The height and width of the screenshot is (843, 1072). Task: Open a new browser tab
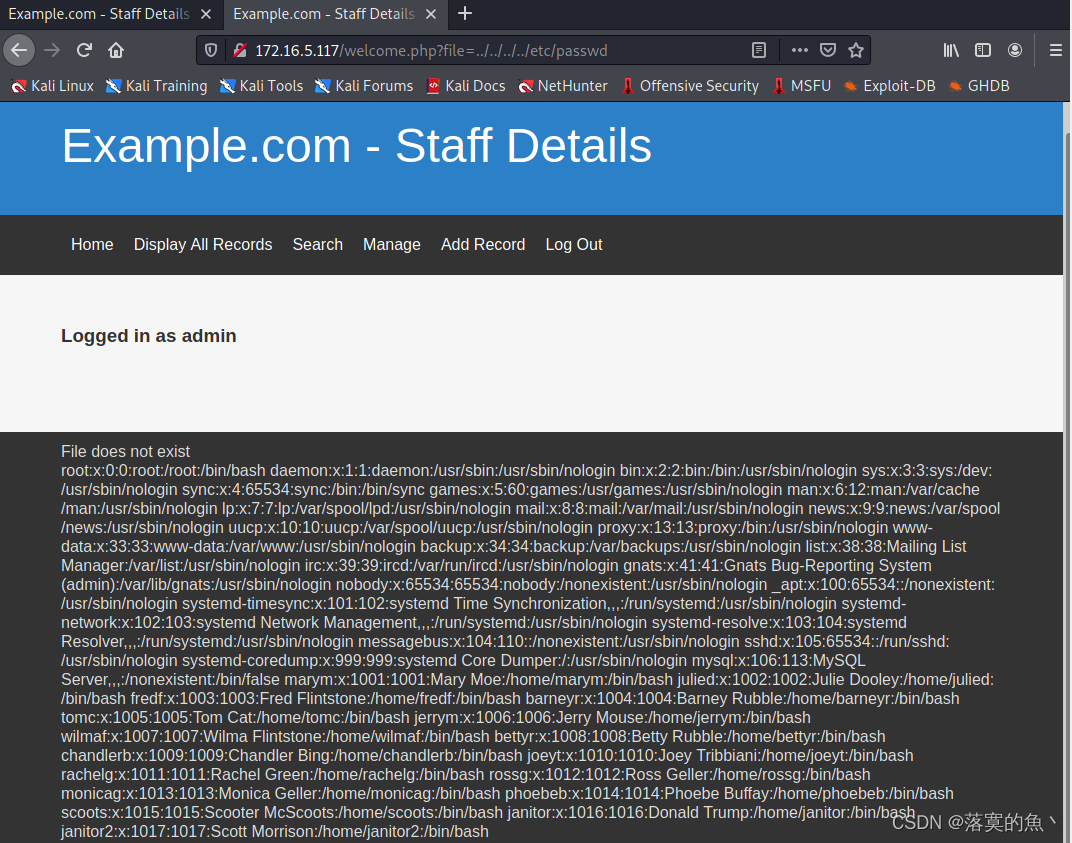click(465, 14)
